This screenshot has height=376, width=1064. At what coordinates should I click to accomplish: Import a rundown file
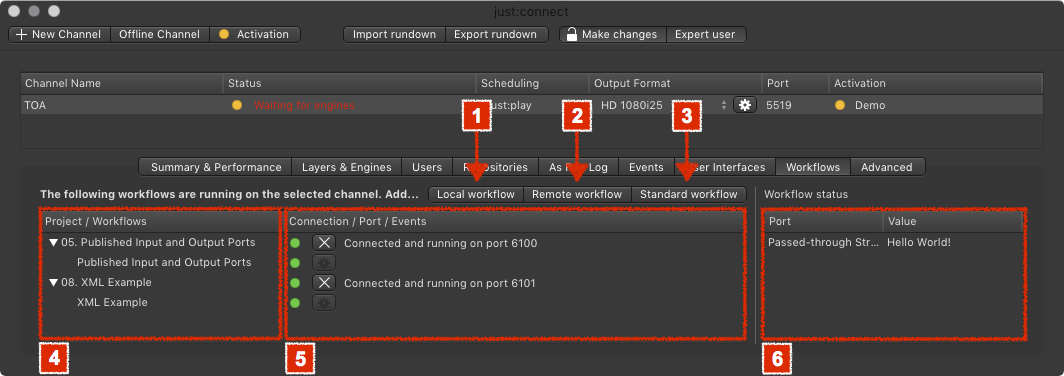tap(394, 35)
